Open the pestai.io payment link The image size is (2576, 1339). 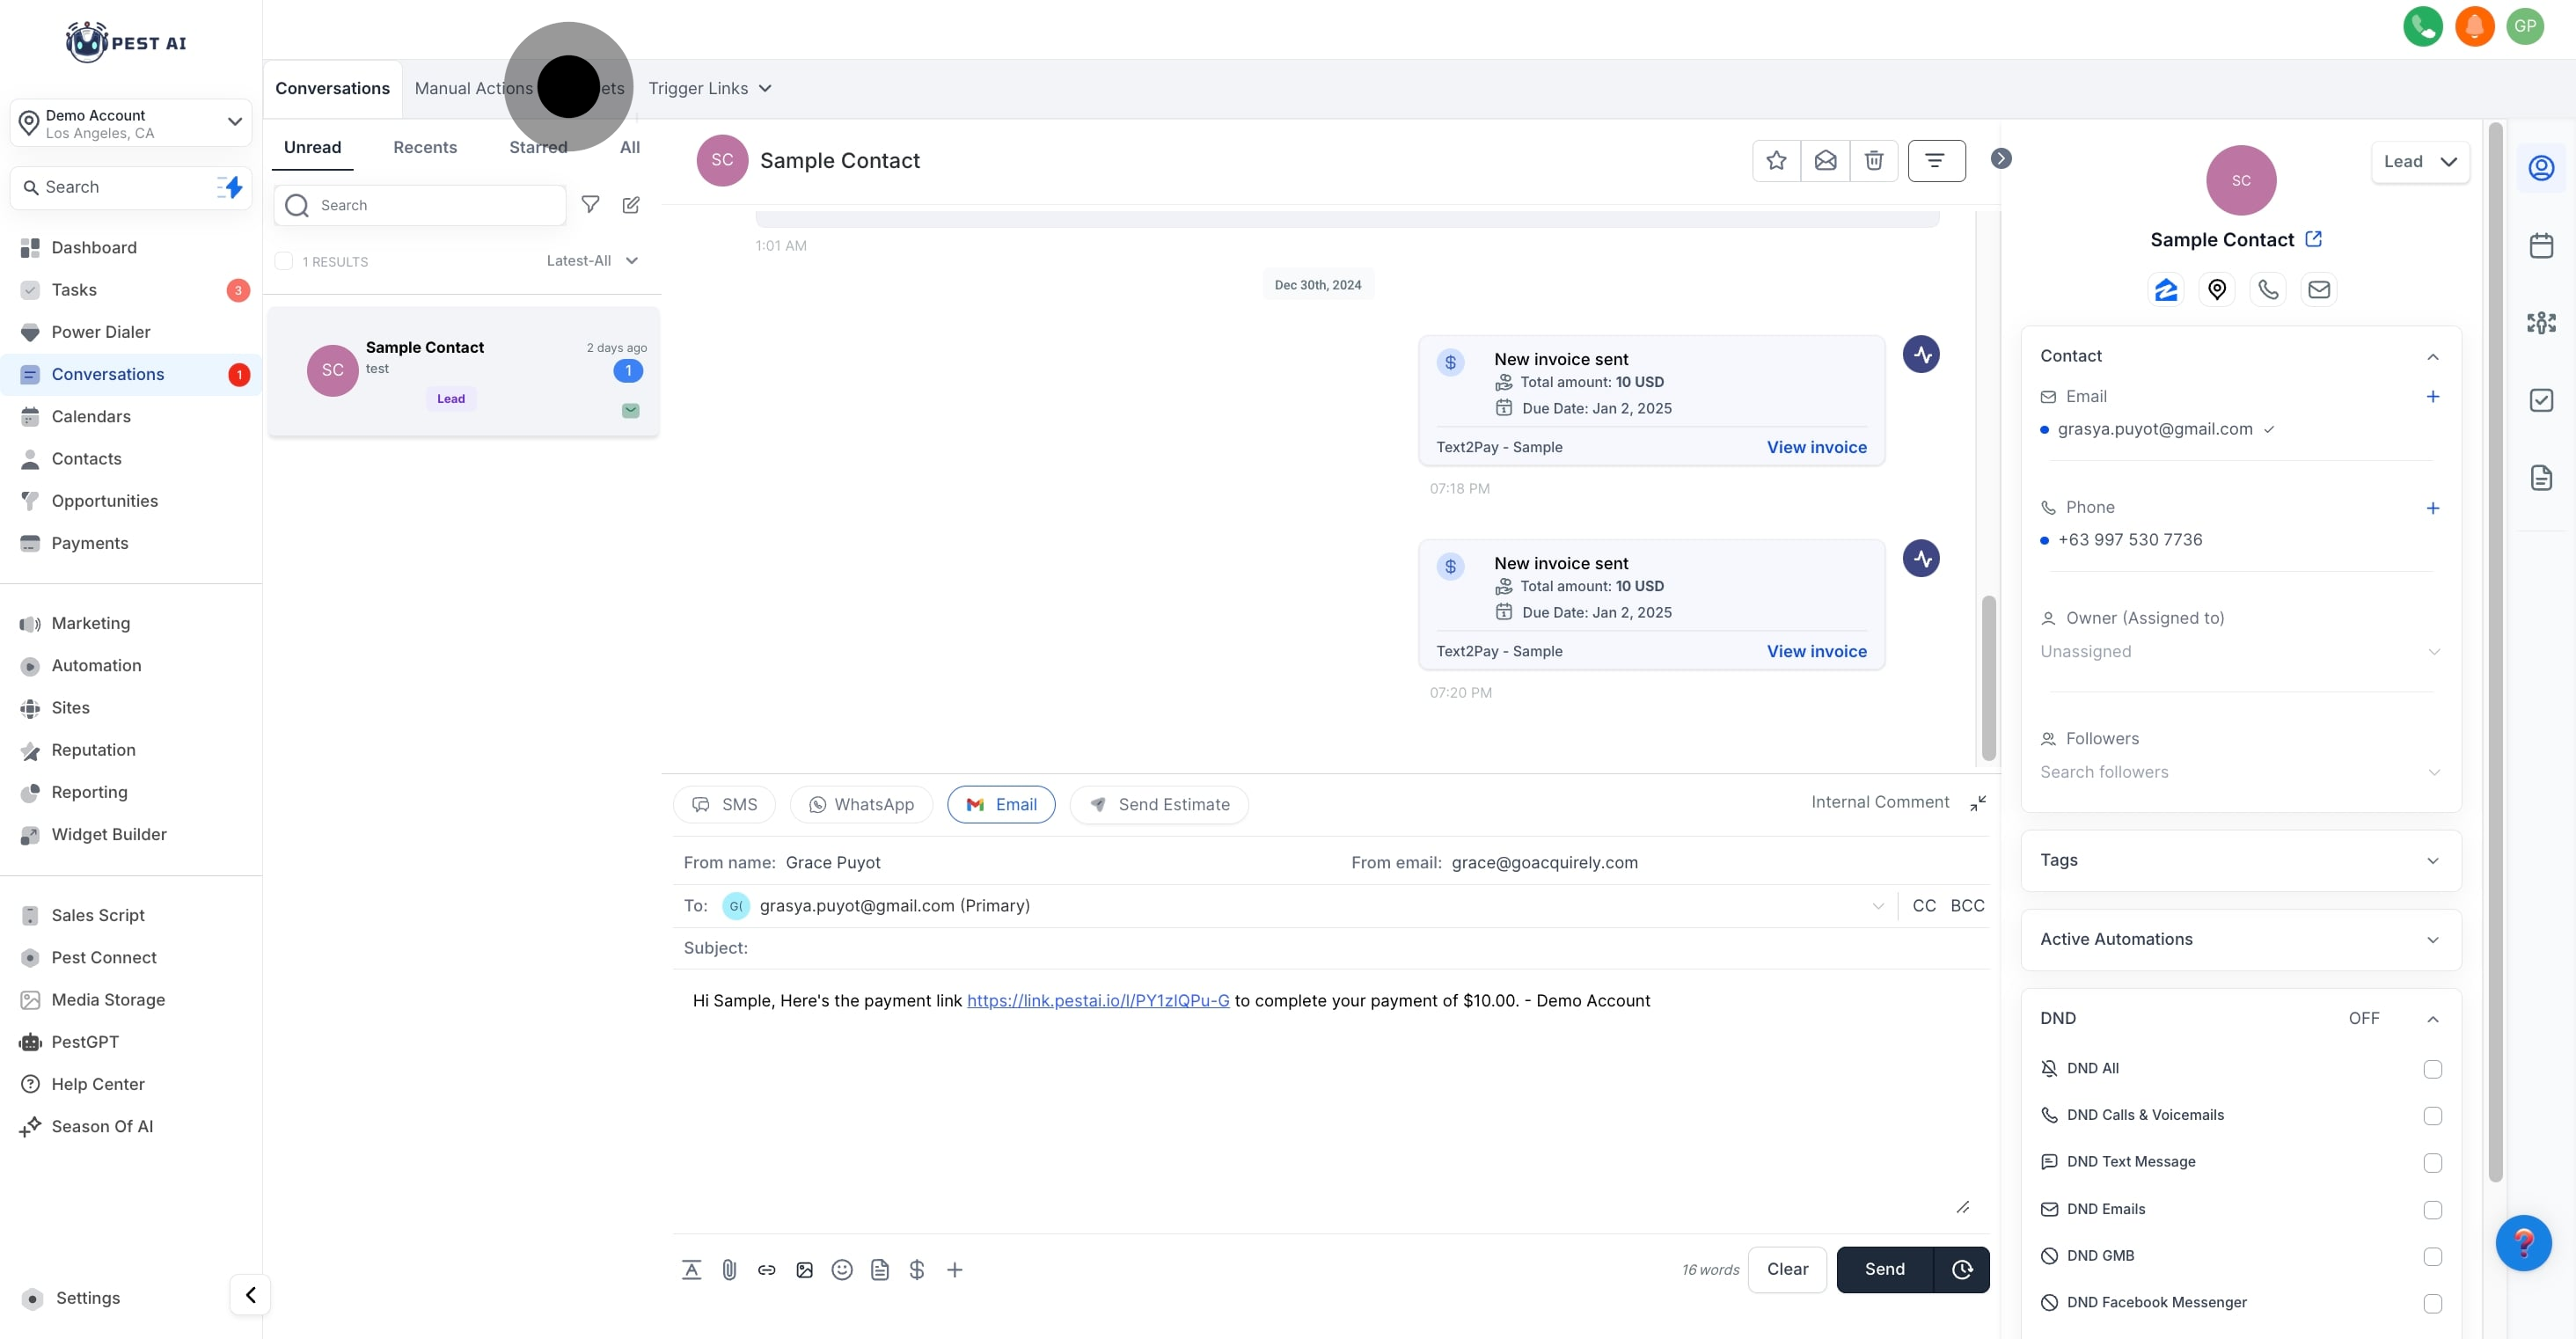1097,1000
